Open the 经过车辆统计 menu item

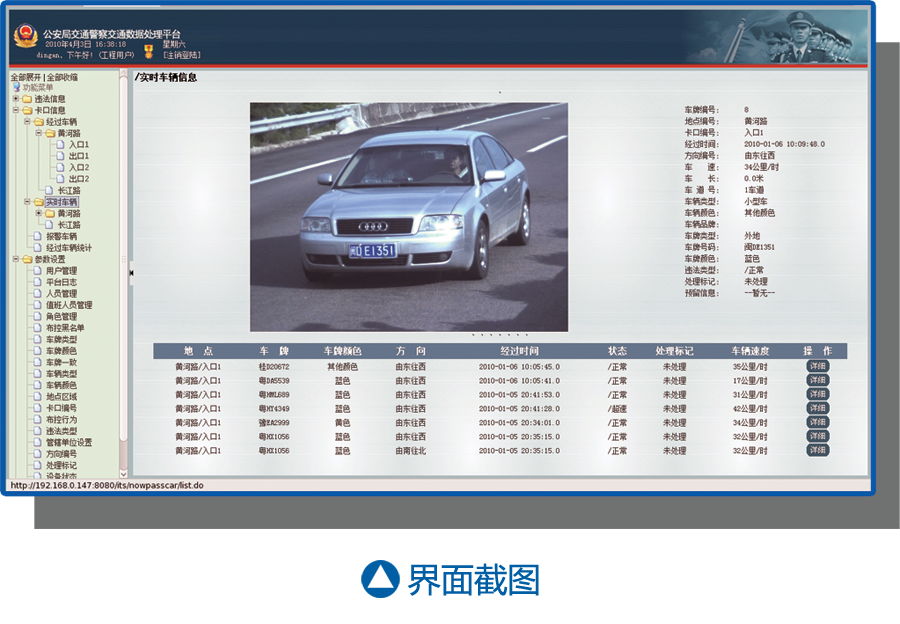(68, 248)
